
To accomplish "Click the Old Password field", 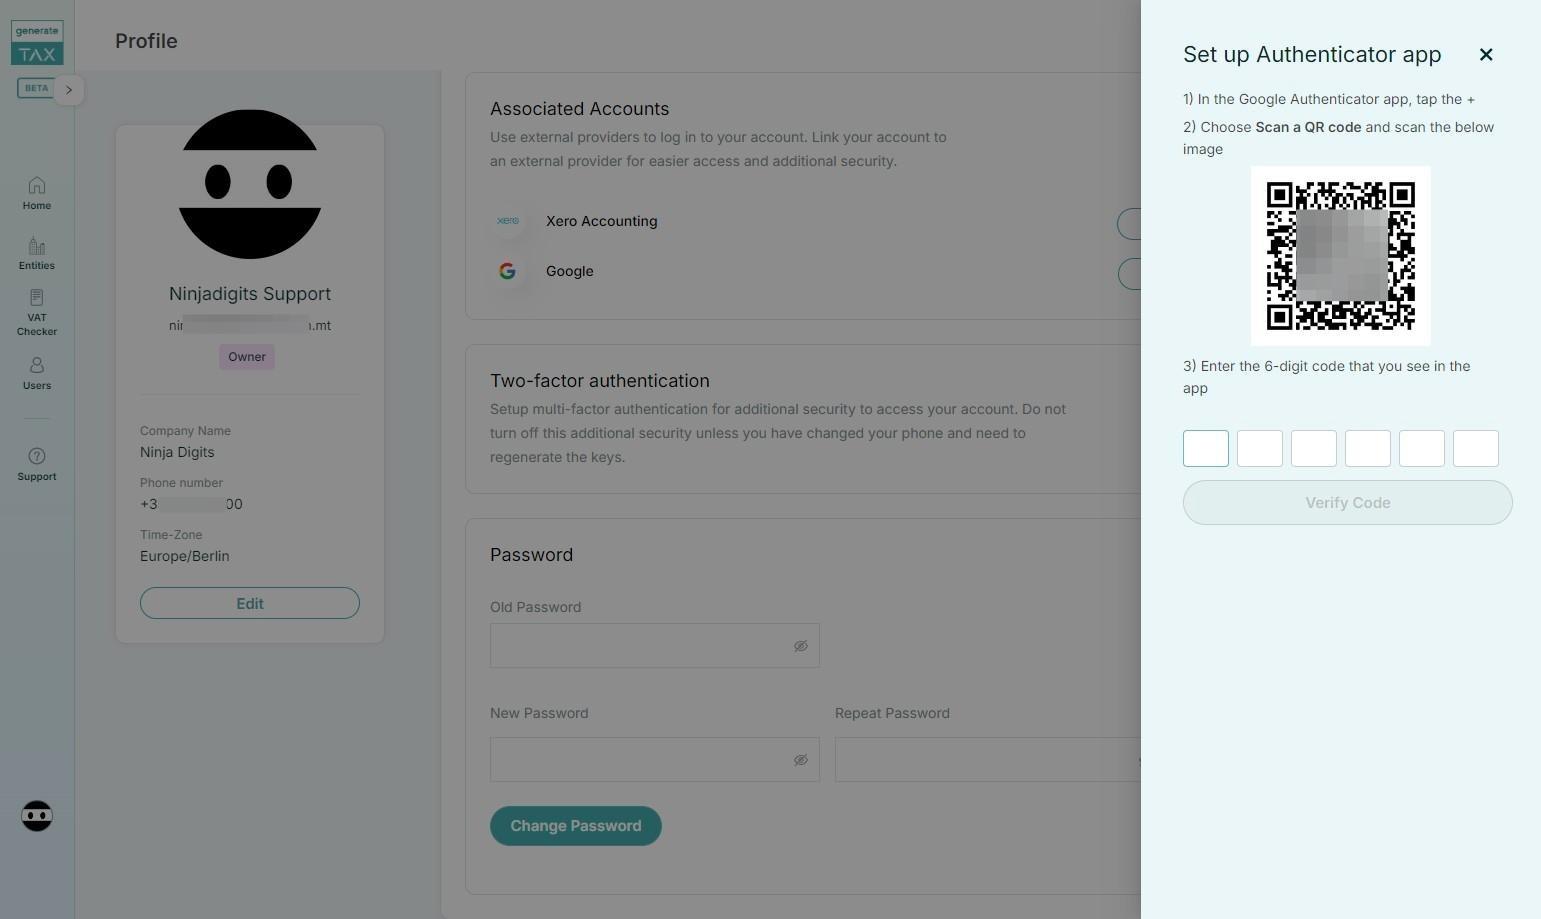I will 655,646.
